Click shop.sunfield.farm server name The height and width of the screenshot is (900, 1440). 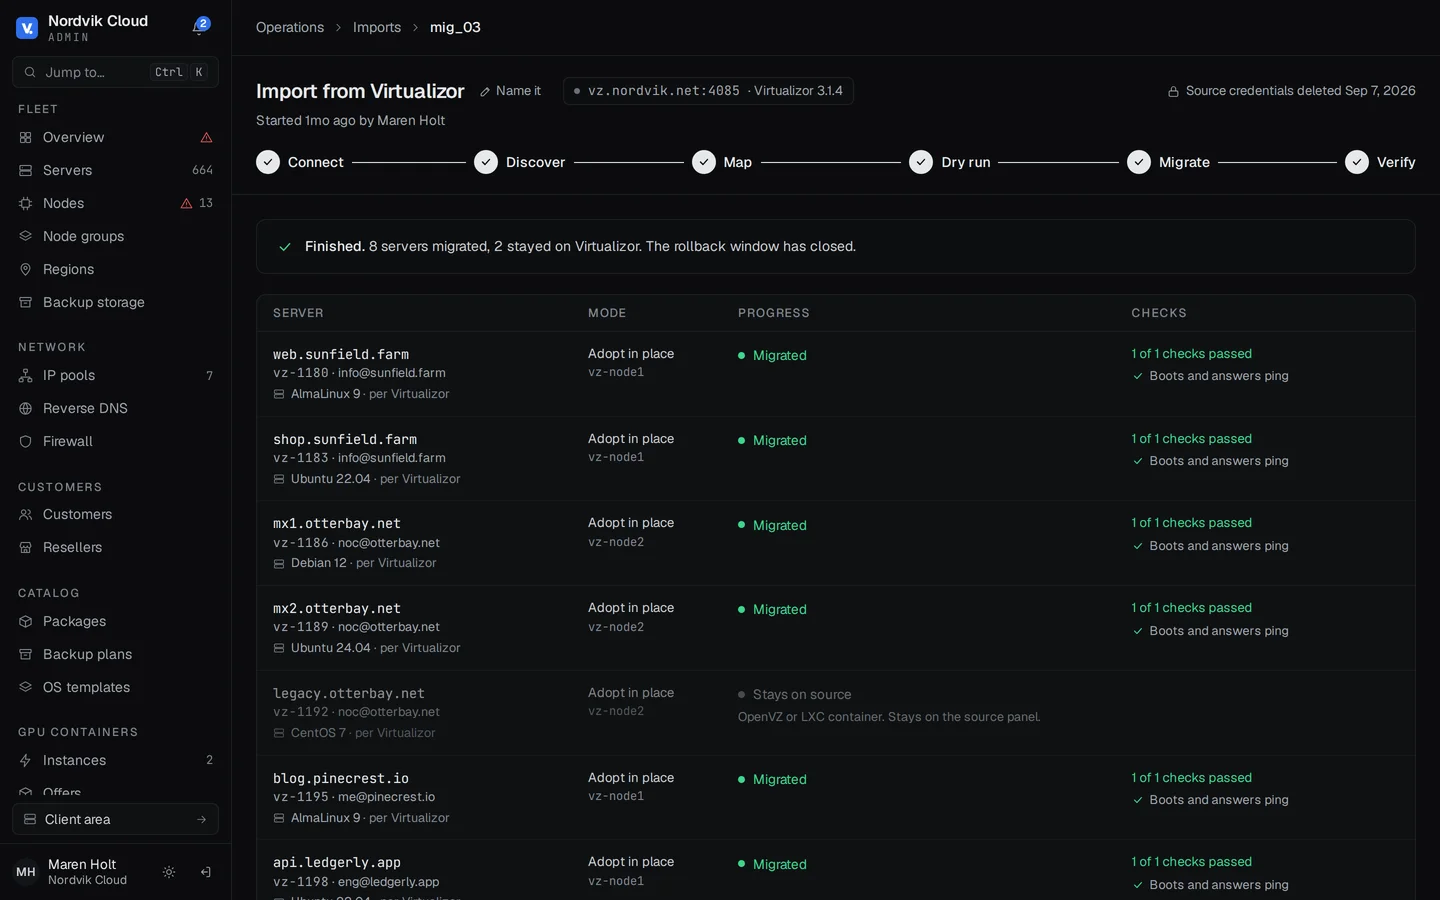coord(345,439)
